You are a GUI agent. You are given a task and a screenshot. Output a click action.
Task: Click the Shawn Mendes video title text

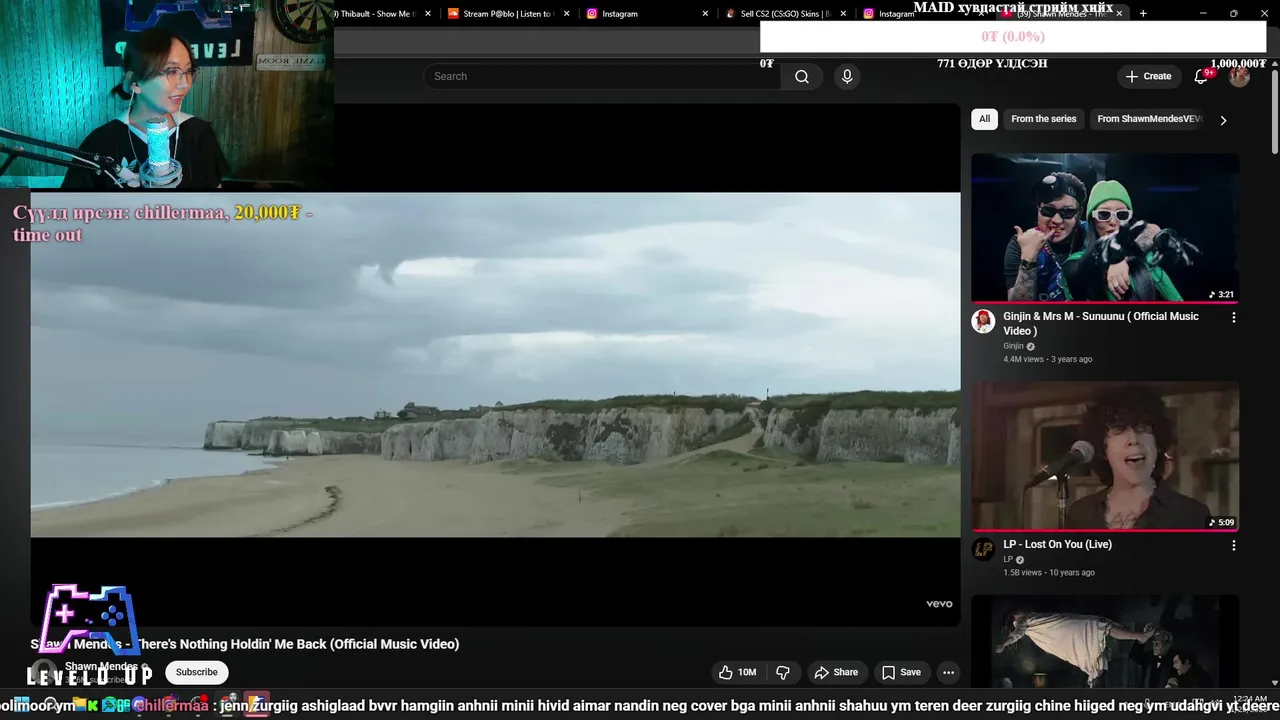(x=245, y=644)
